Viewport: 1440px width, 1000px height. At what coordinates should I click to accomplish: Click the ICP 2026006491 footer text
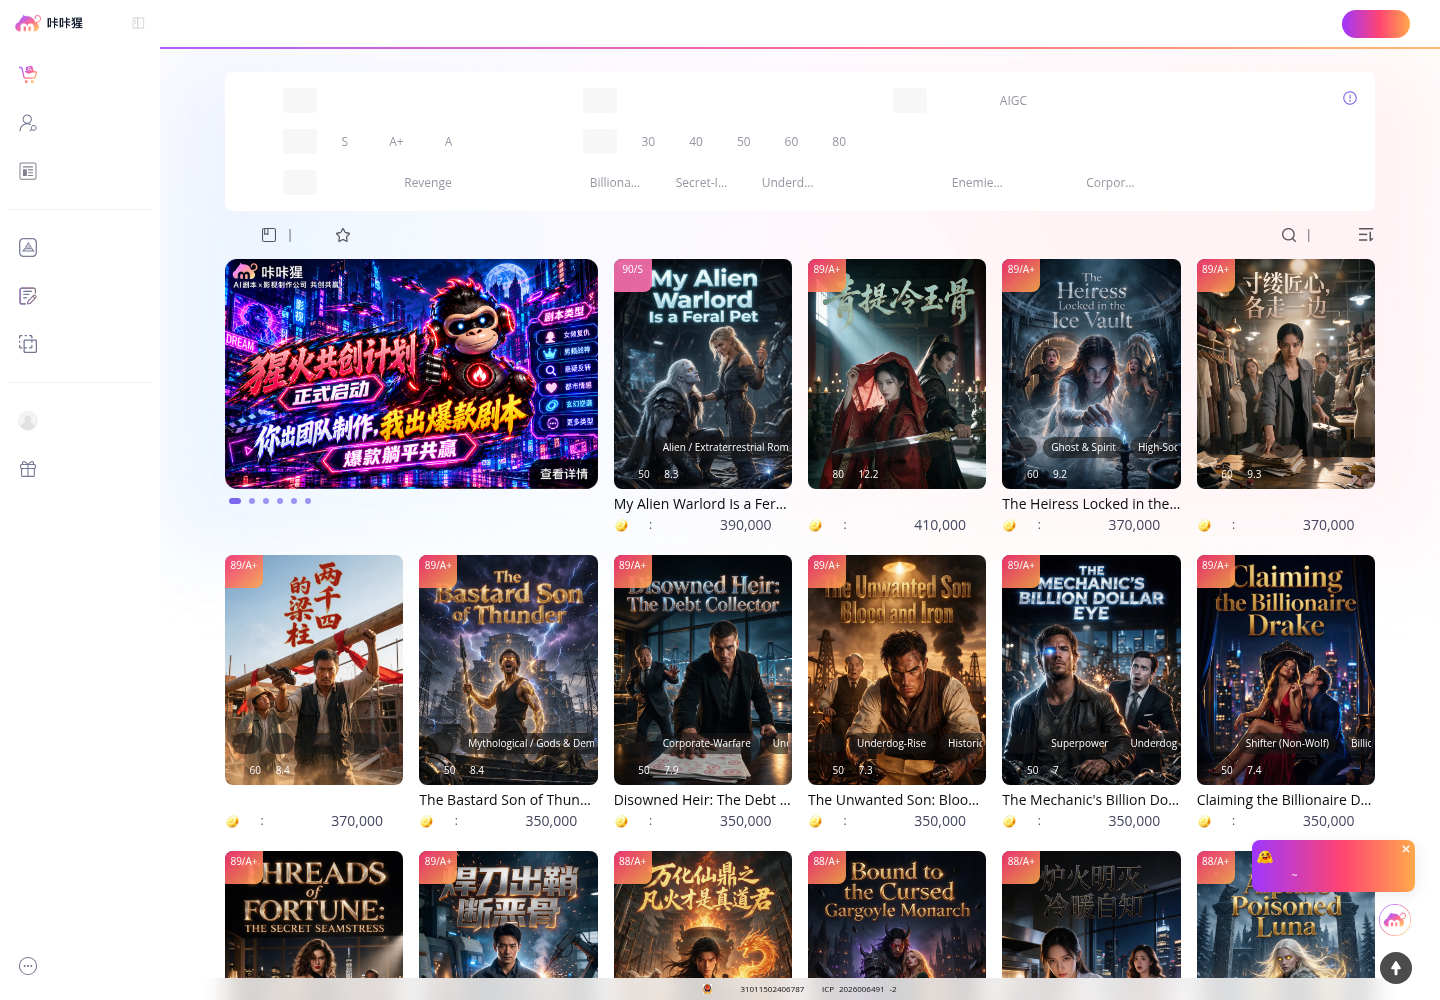[859, 989]
